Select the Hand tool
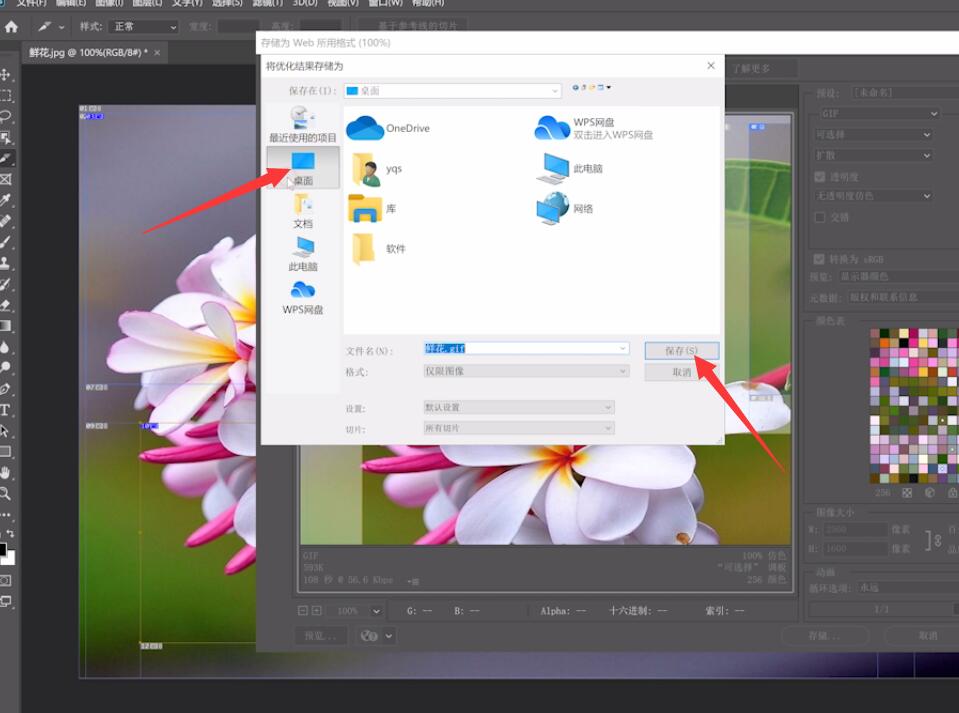The image size is (959, 713). pos(6,473)
